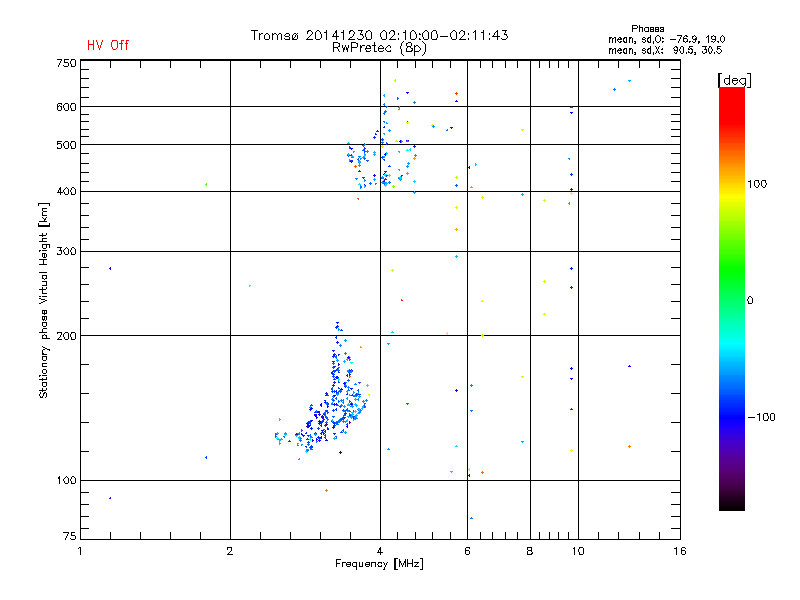Click the y-axis tick label 300
The height and width of the screenshot is (600, 800).
[66, 252]
